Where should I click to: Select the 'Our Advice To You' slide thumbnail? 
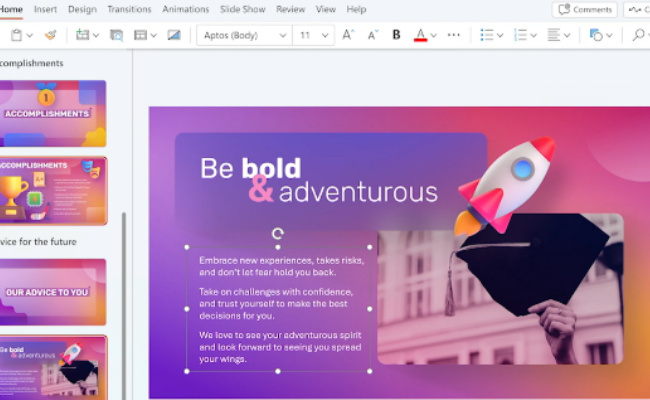54,292
